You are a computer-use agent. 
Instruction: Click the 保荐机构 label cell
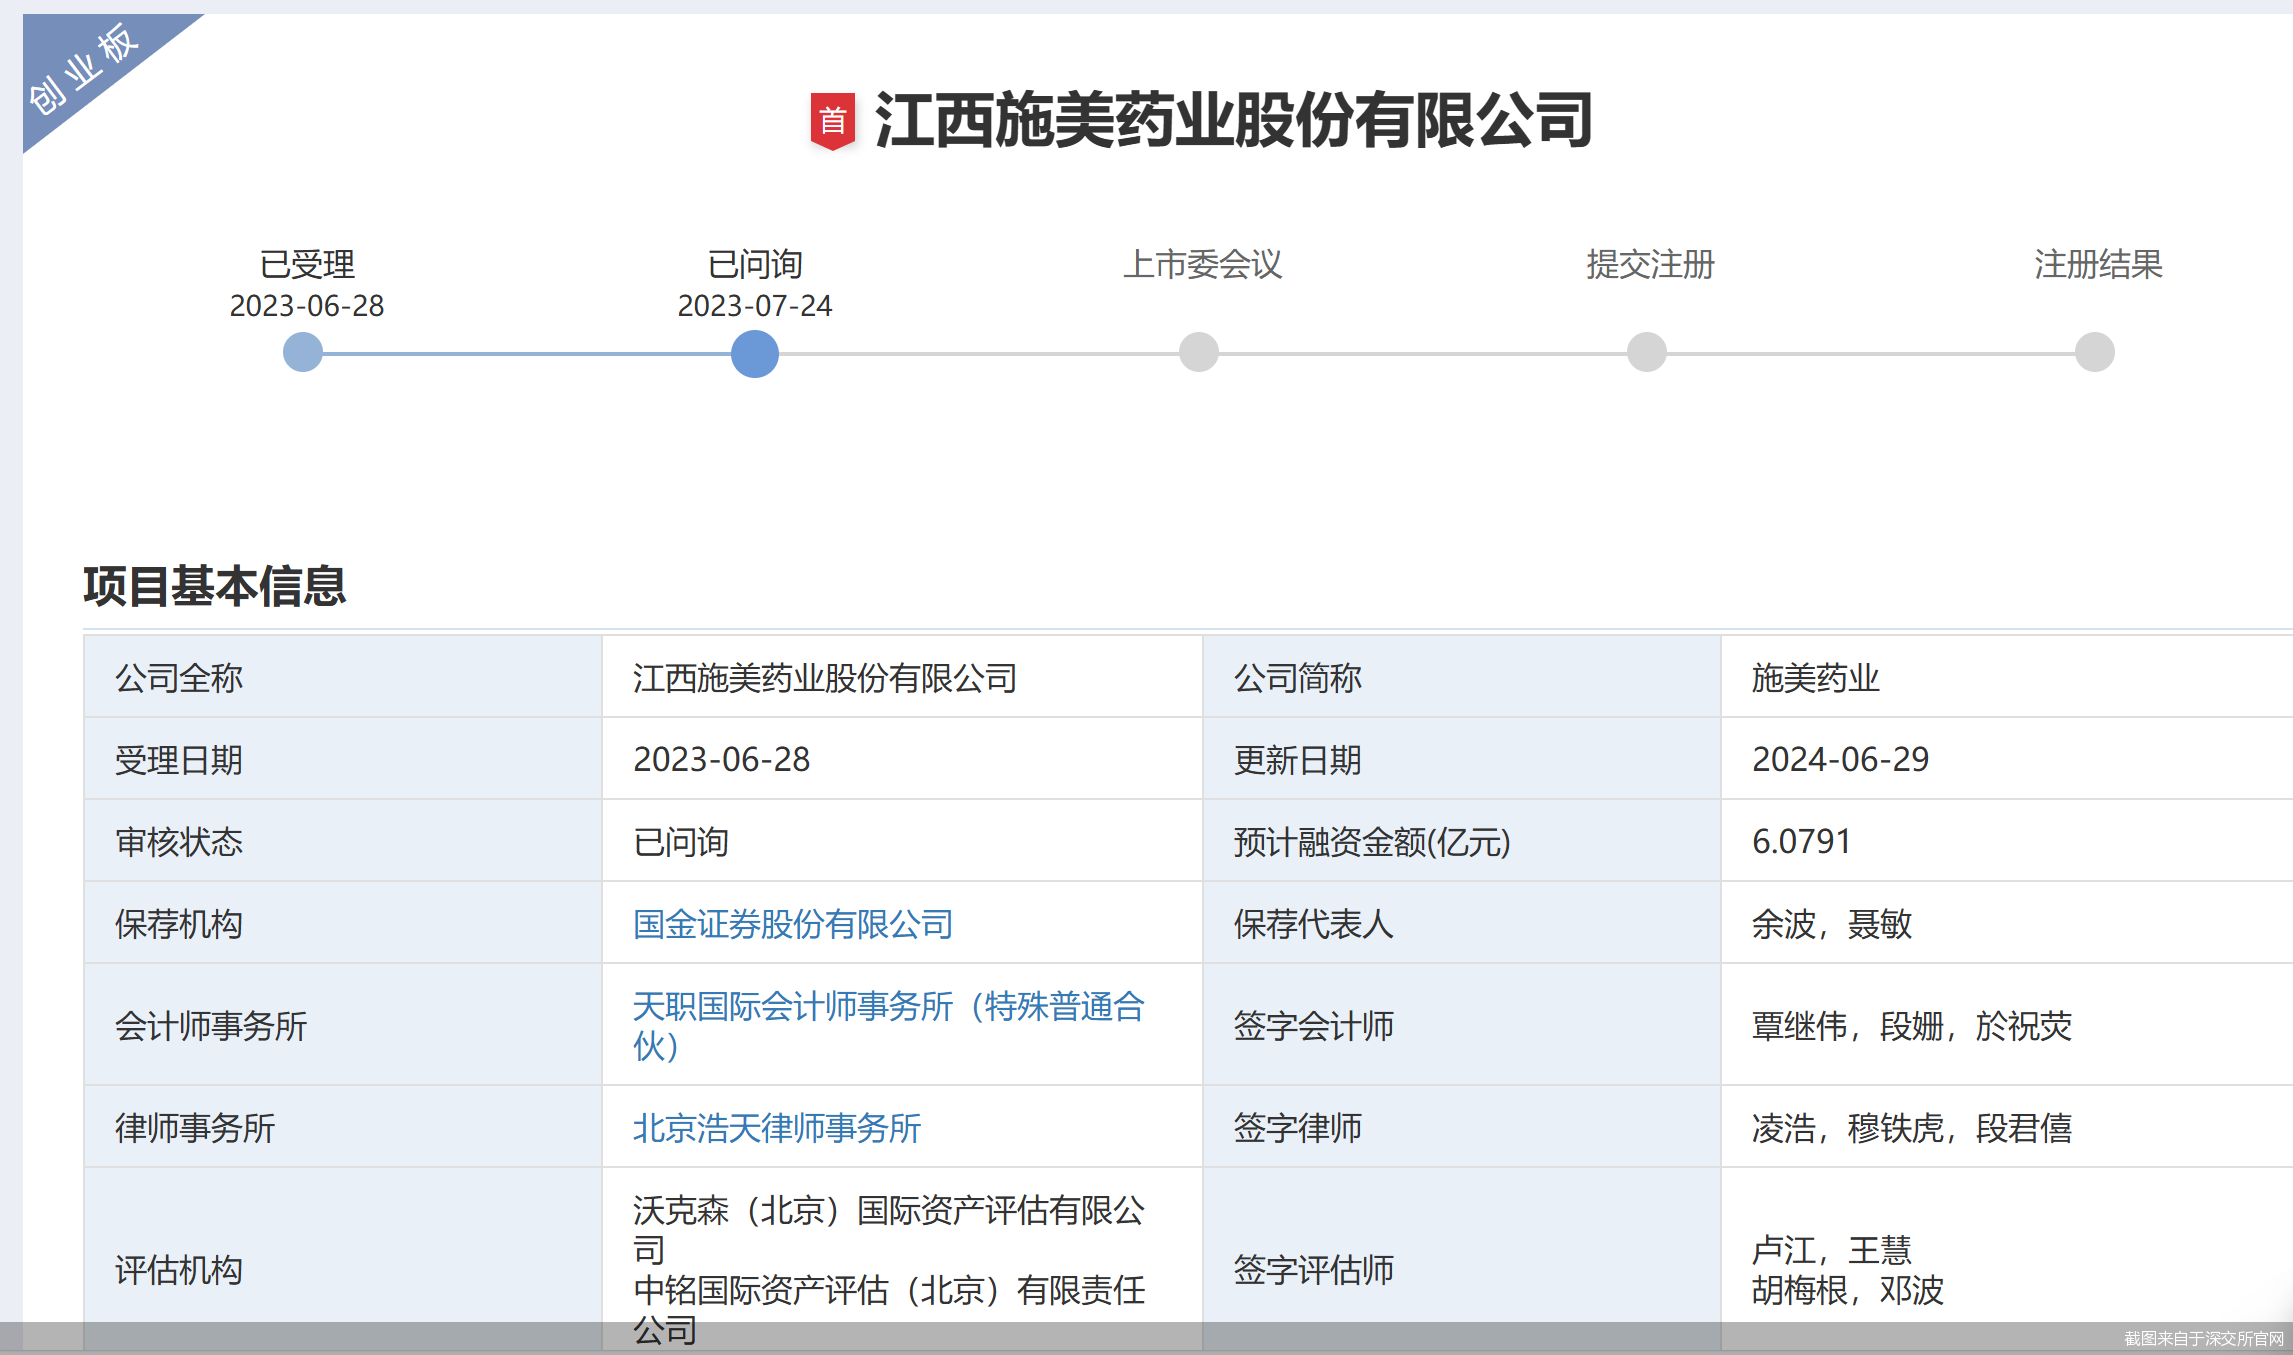(x=343, y=923)
